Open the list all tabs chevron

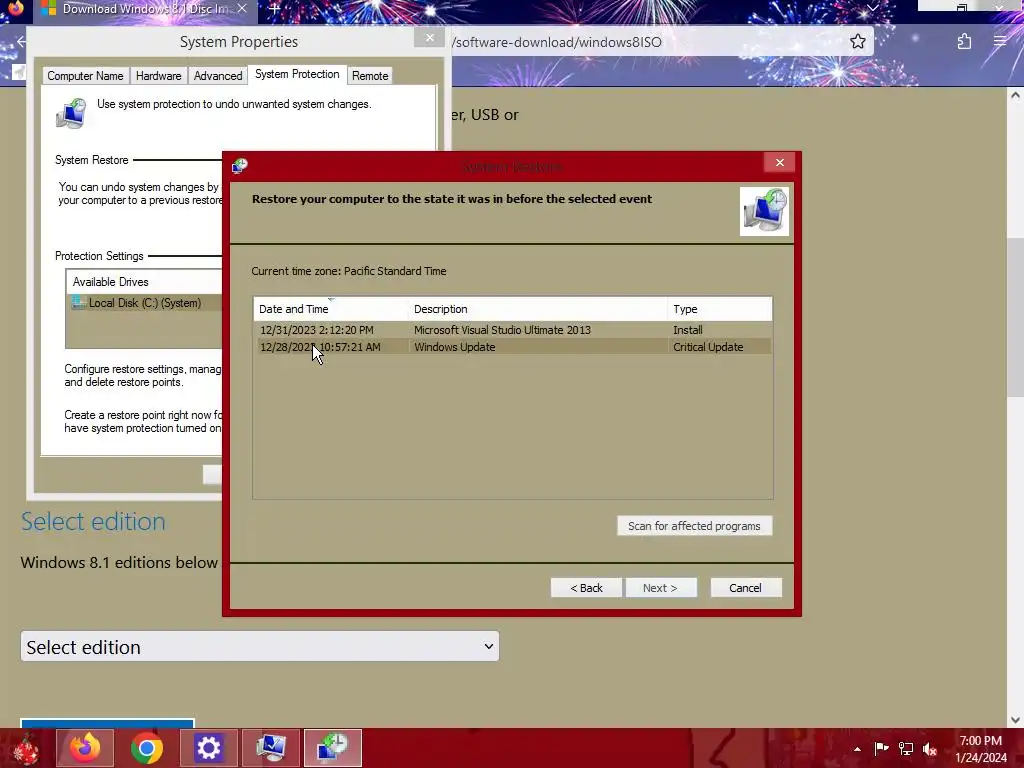point(872,8)
